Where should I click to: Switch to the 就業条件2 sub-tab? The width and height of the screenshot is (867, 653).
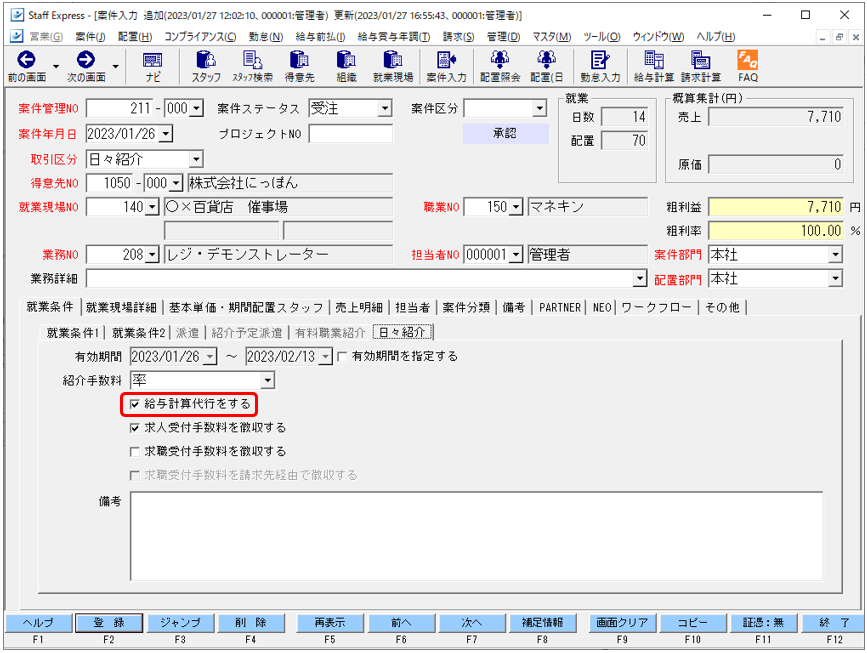[x=138, y=333]
